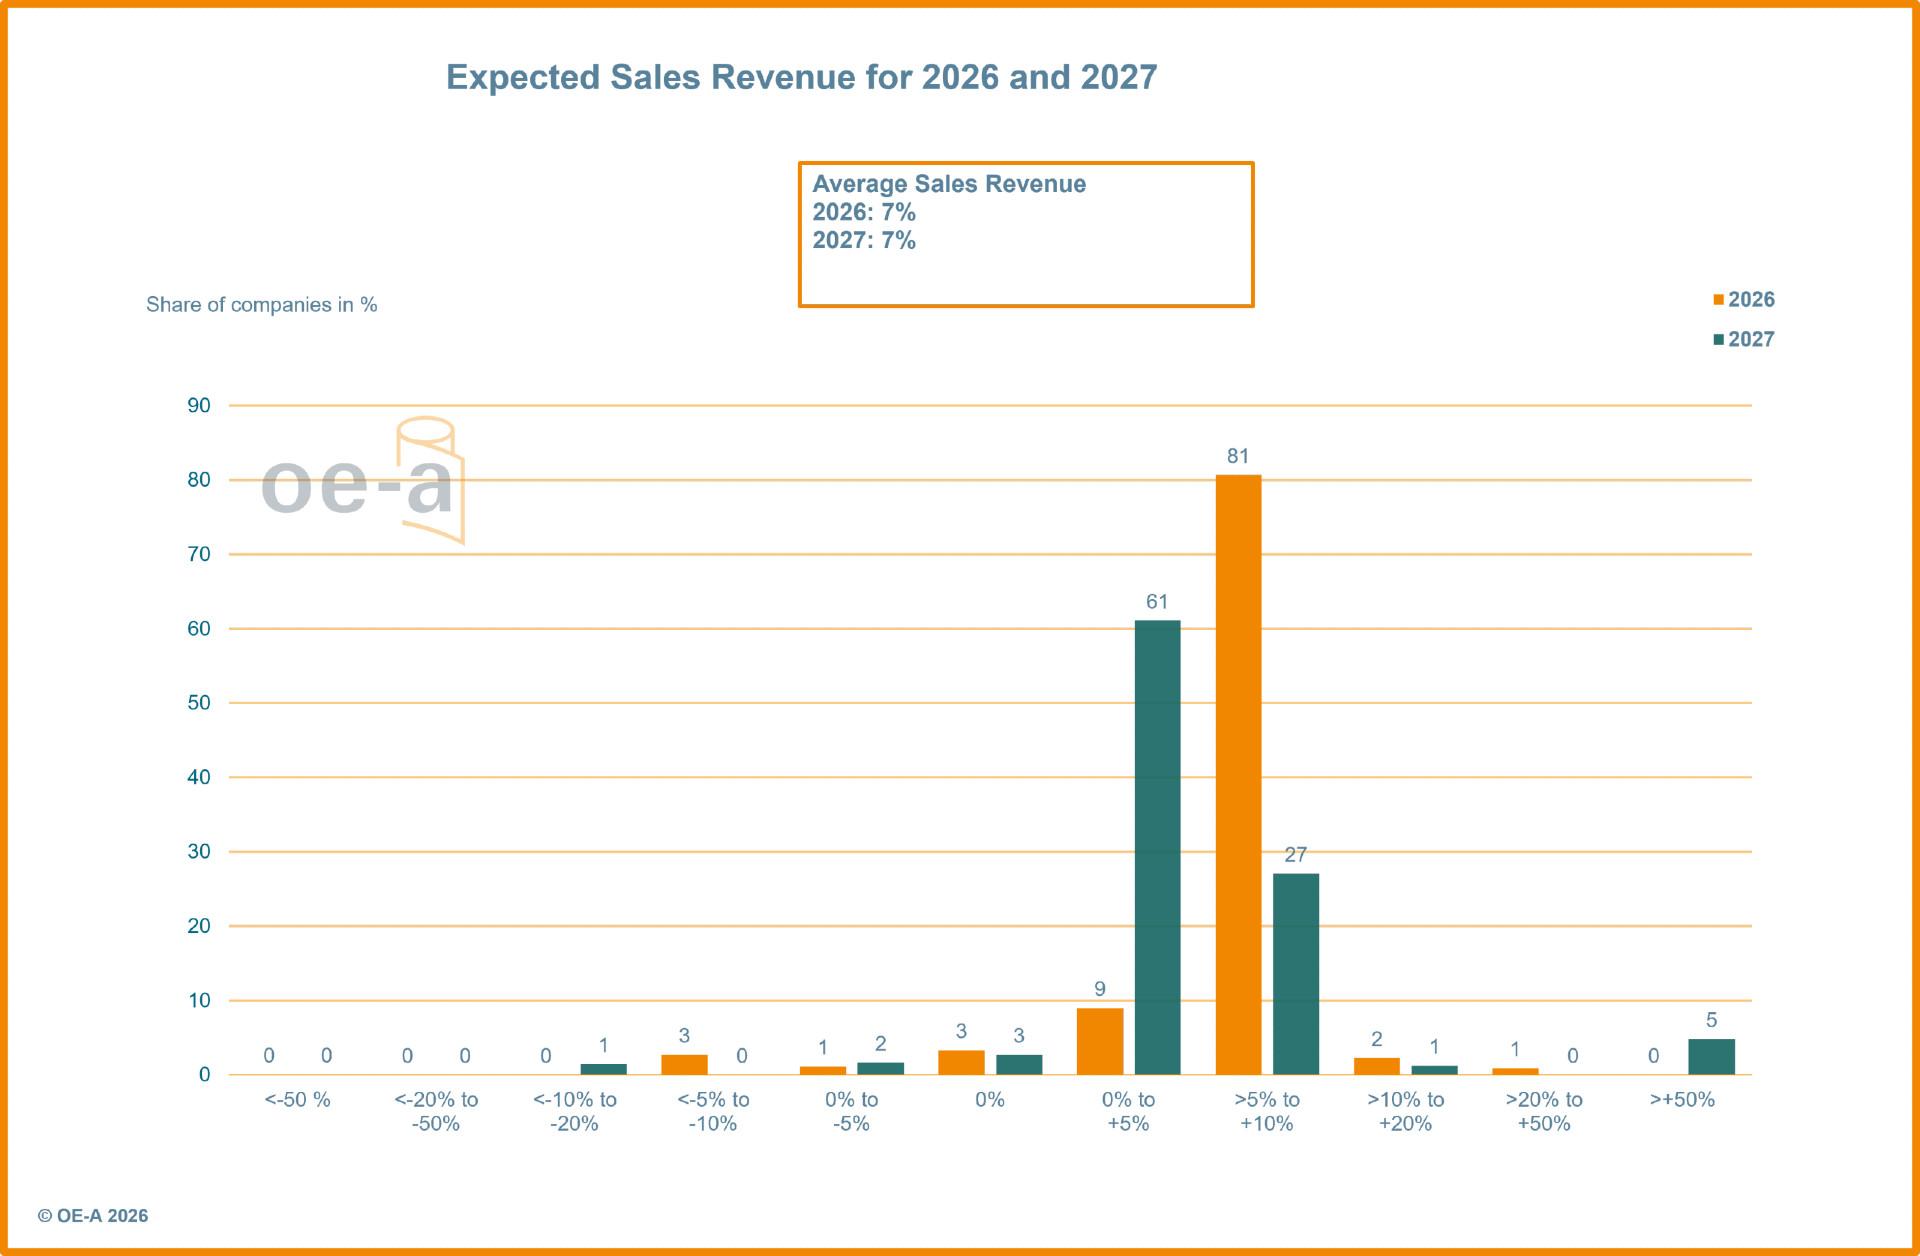Click the orange bar in '0%' group
This screenshot has width=1920, height=1256.
tap(961, 1063)
